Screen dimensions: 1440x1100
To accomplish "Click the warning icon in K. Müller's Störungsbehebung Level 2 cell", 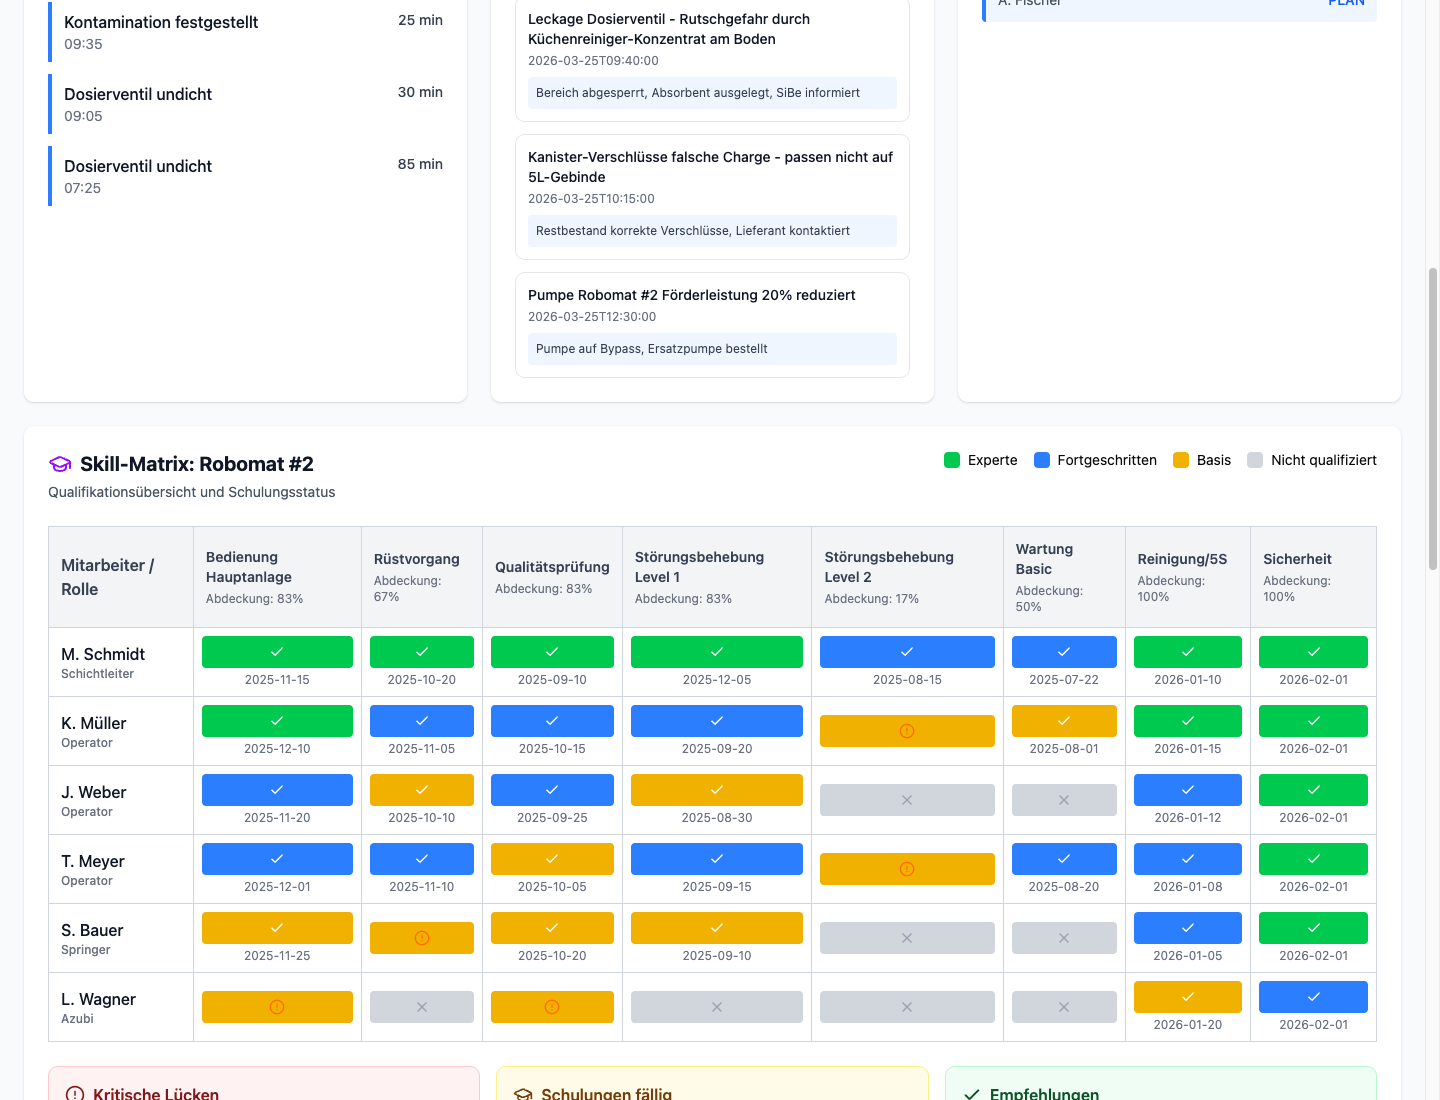I will pyautogui.click(x=907, y=730).
